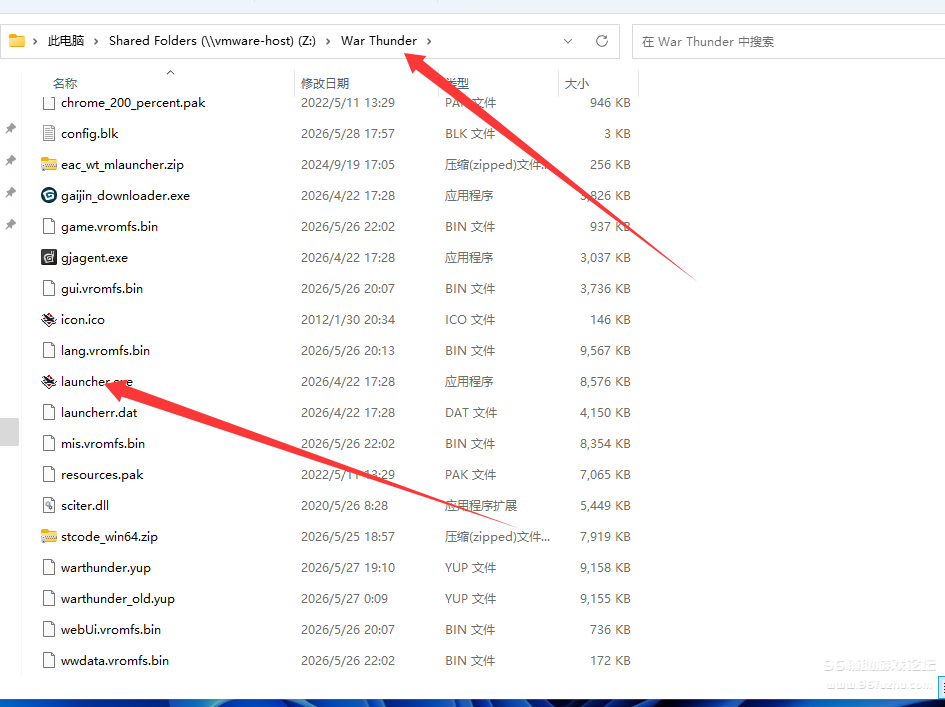Screen dimensions: 945x707
Task: Select the chrome_200_percent.pak file icon
Action: [x=49, y=102]
